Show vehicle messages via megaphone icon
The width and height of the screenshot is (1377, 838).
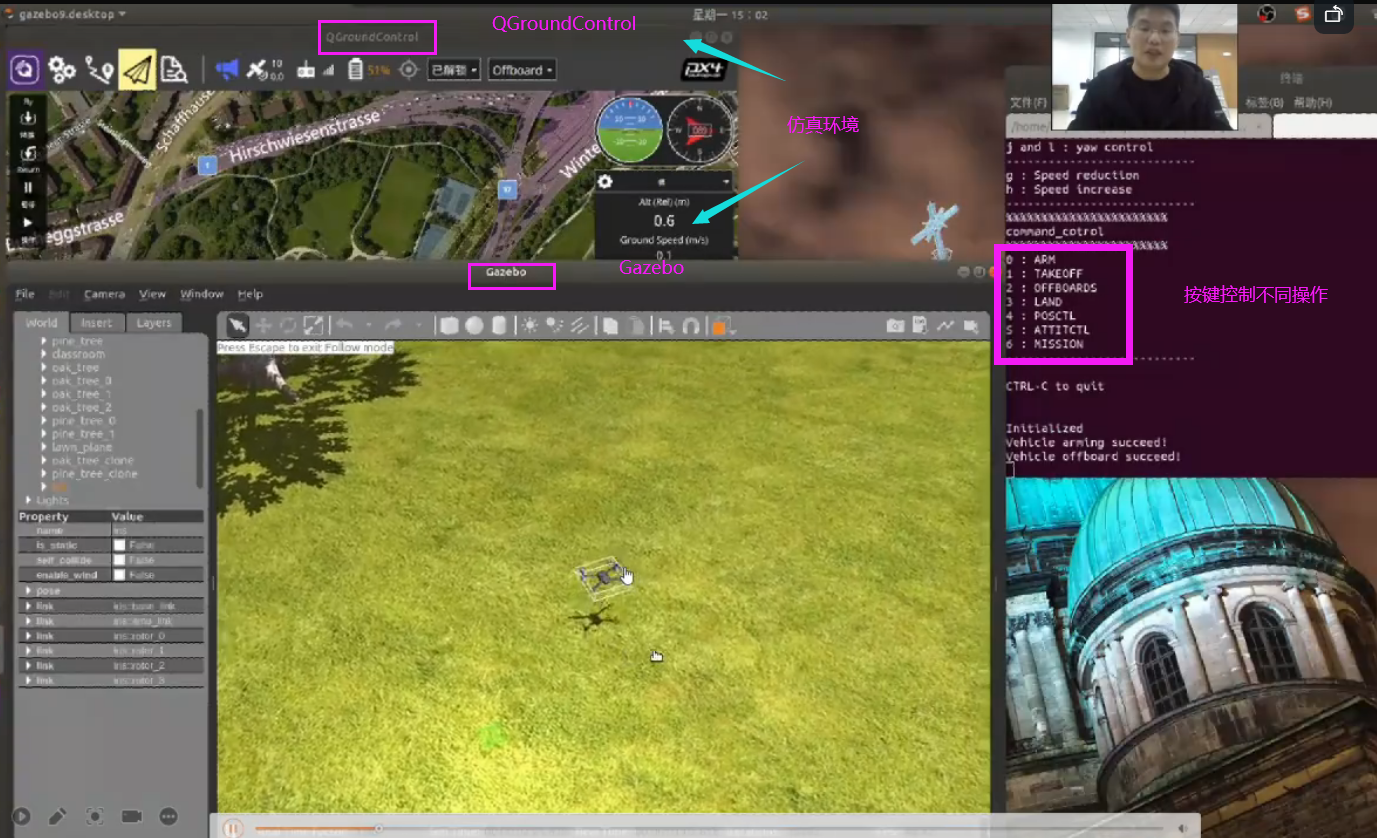tap(227, 69)
